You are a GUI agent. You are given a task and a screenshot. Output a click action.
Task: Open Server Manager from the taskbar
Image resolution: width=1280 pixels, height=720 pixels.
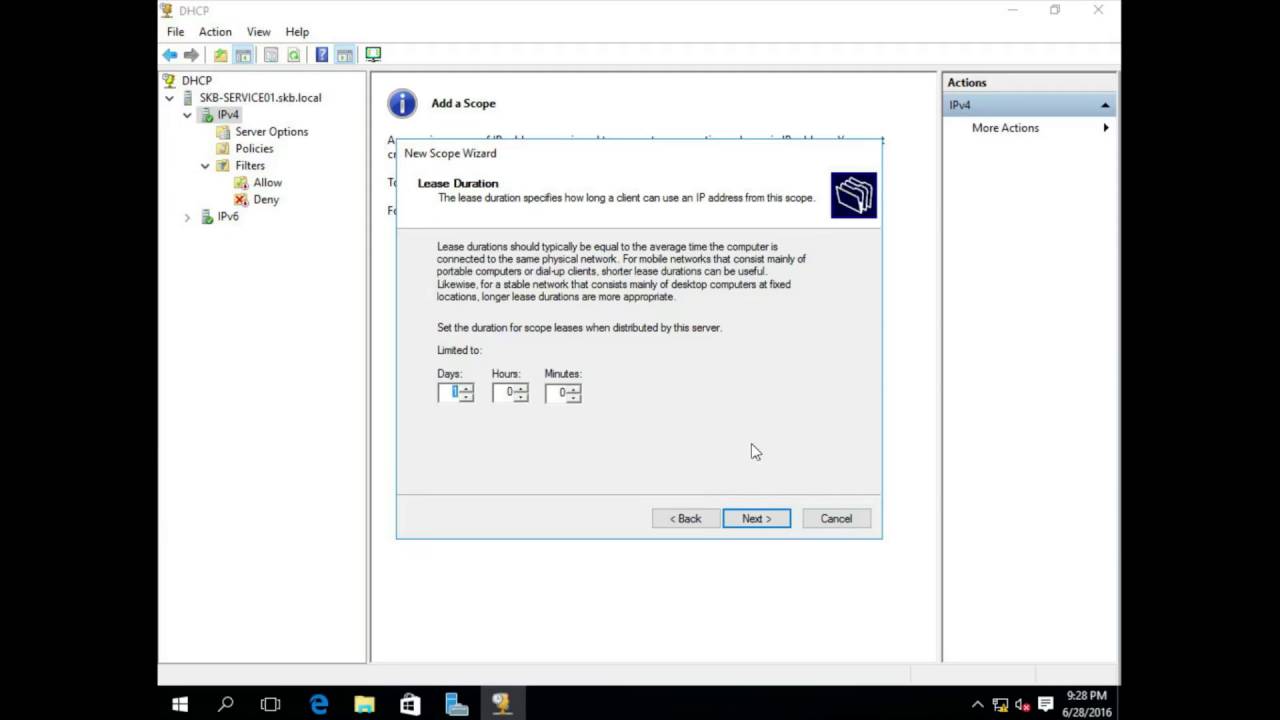[x=456, y=704]
